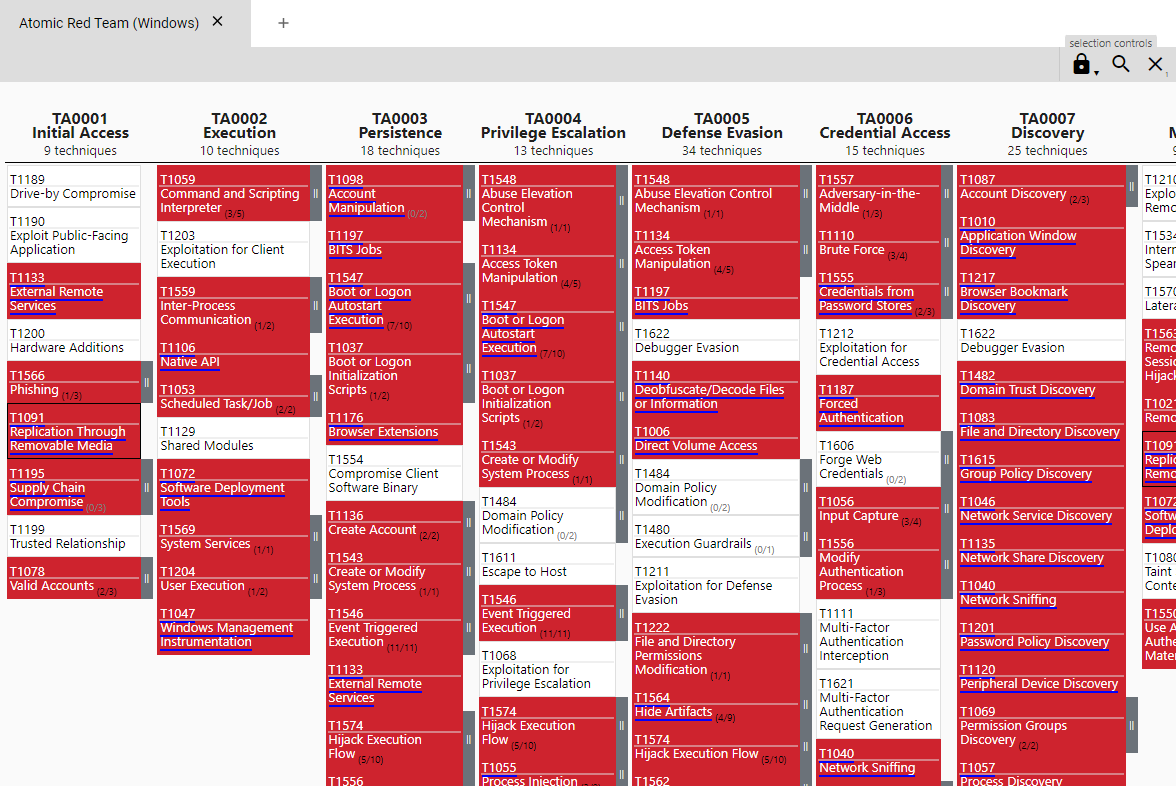Expand T1053 Scheduled Task/Job sub-techniques
The height and width of the screenshot is (786, 1176).
tap(316, 397)
